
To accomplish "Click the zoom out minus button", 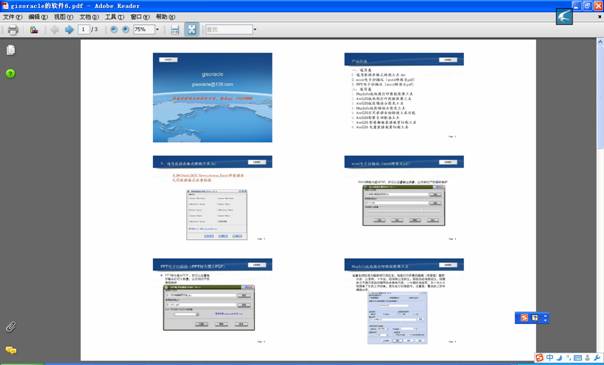I will coord(114,29).
